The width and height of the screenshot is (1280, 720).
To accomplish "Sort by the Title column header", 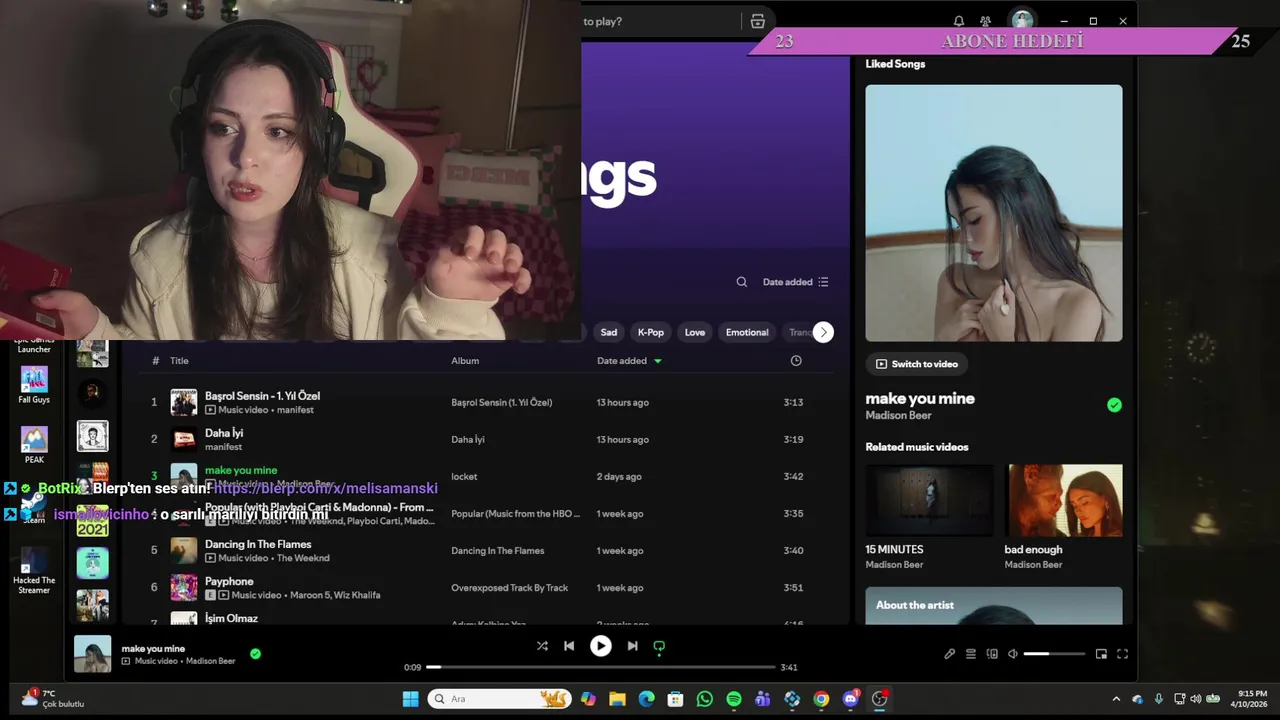I will point(179,361).
